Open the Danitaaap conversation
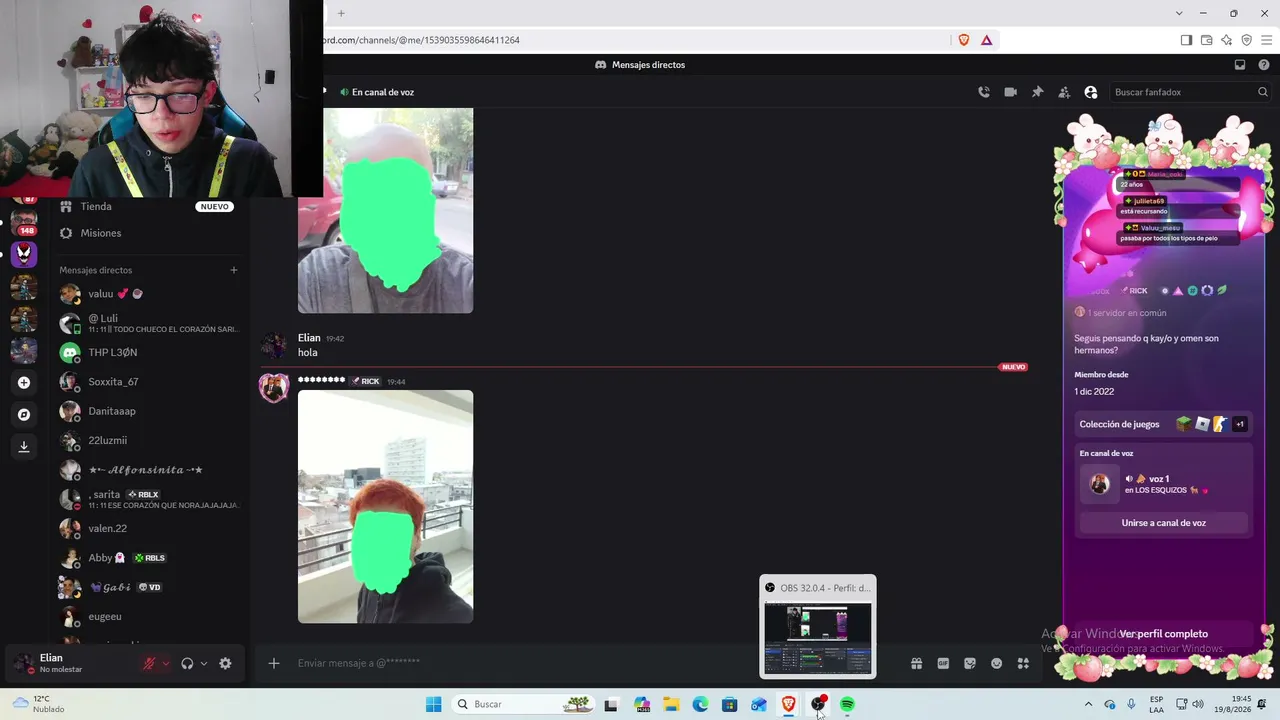The image size is (1280, 720). coord(148,411)
